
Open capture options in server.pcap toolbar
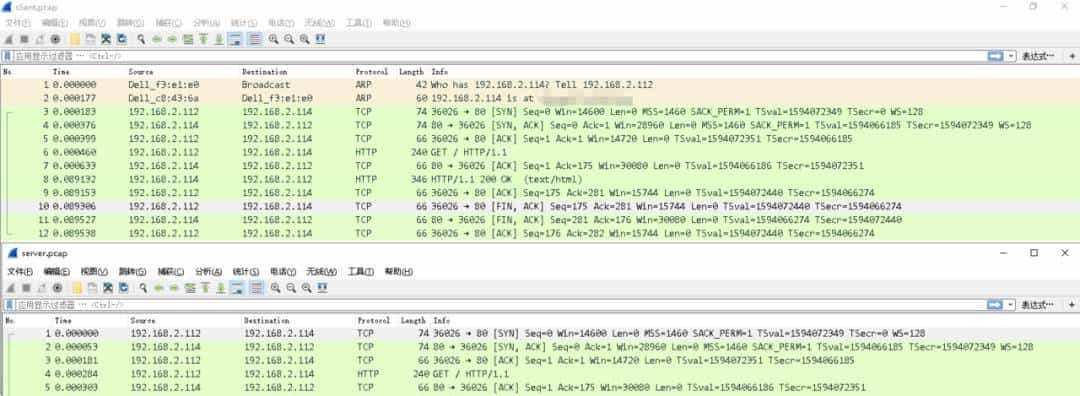pos(57,288)
